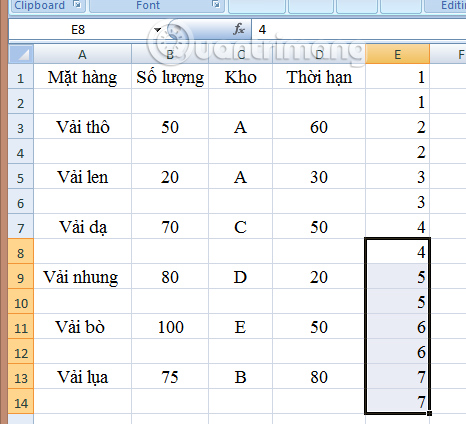Select row 14 header
The image size is (466, 424).
coord(21,401)
